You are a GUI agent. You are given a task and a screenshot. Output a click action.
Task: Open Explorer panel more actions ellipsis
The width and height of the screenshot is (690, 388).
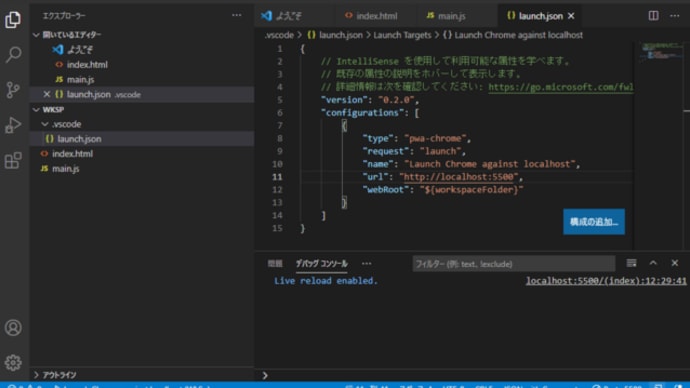click(237, 15)
